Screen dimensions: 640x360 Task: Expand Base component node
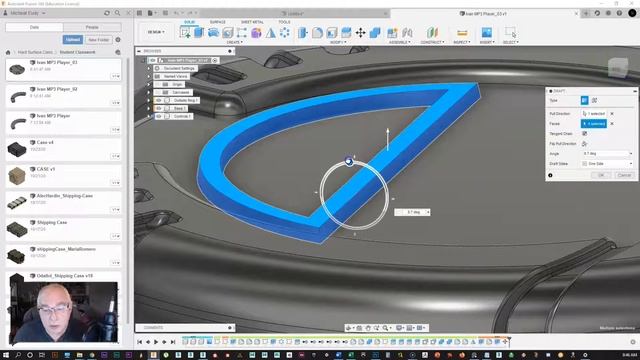[149, 109]
